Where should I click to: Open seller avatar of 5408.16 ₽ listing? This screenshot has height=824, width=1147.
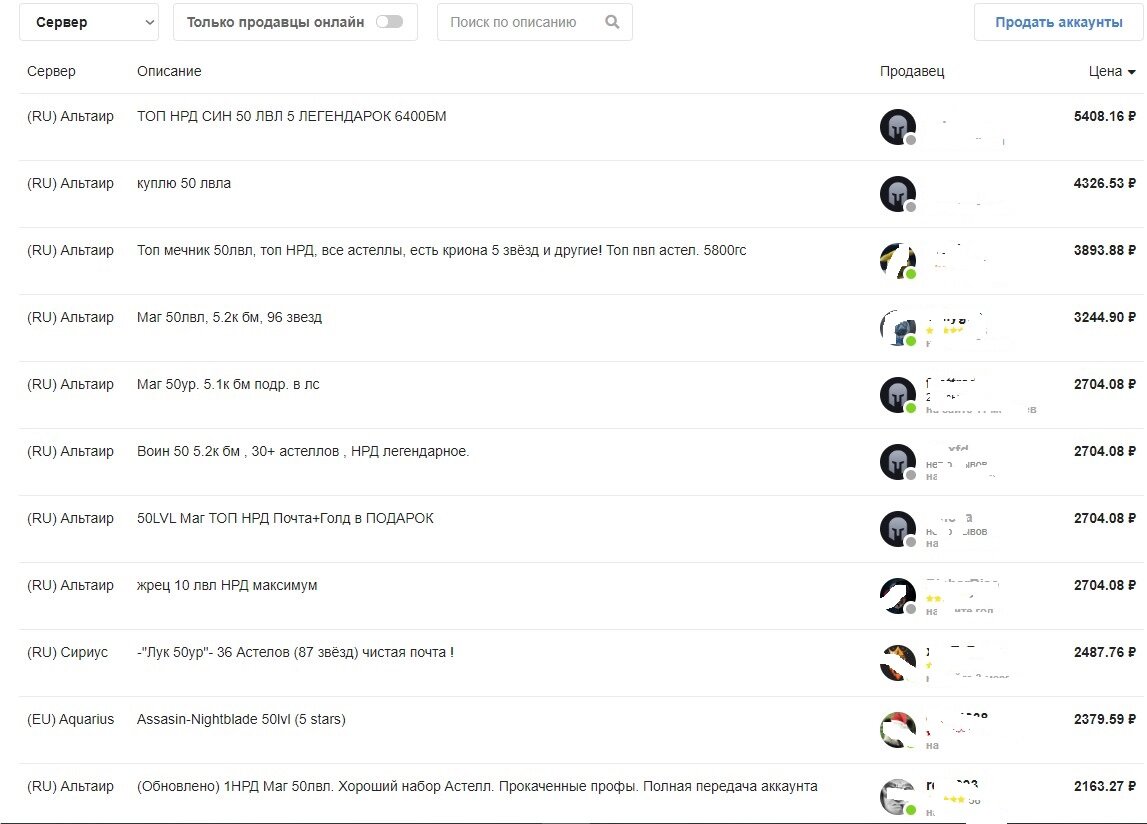(898, 127)
